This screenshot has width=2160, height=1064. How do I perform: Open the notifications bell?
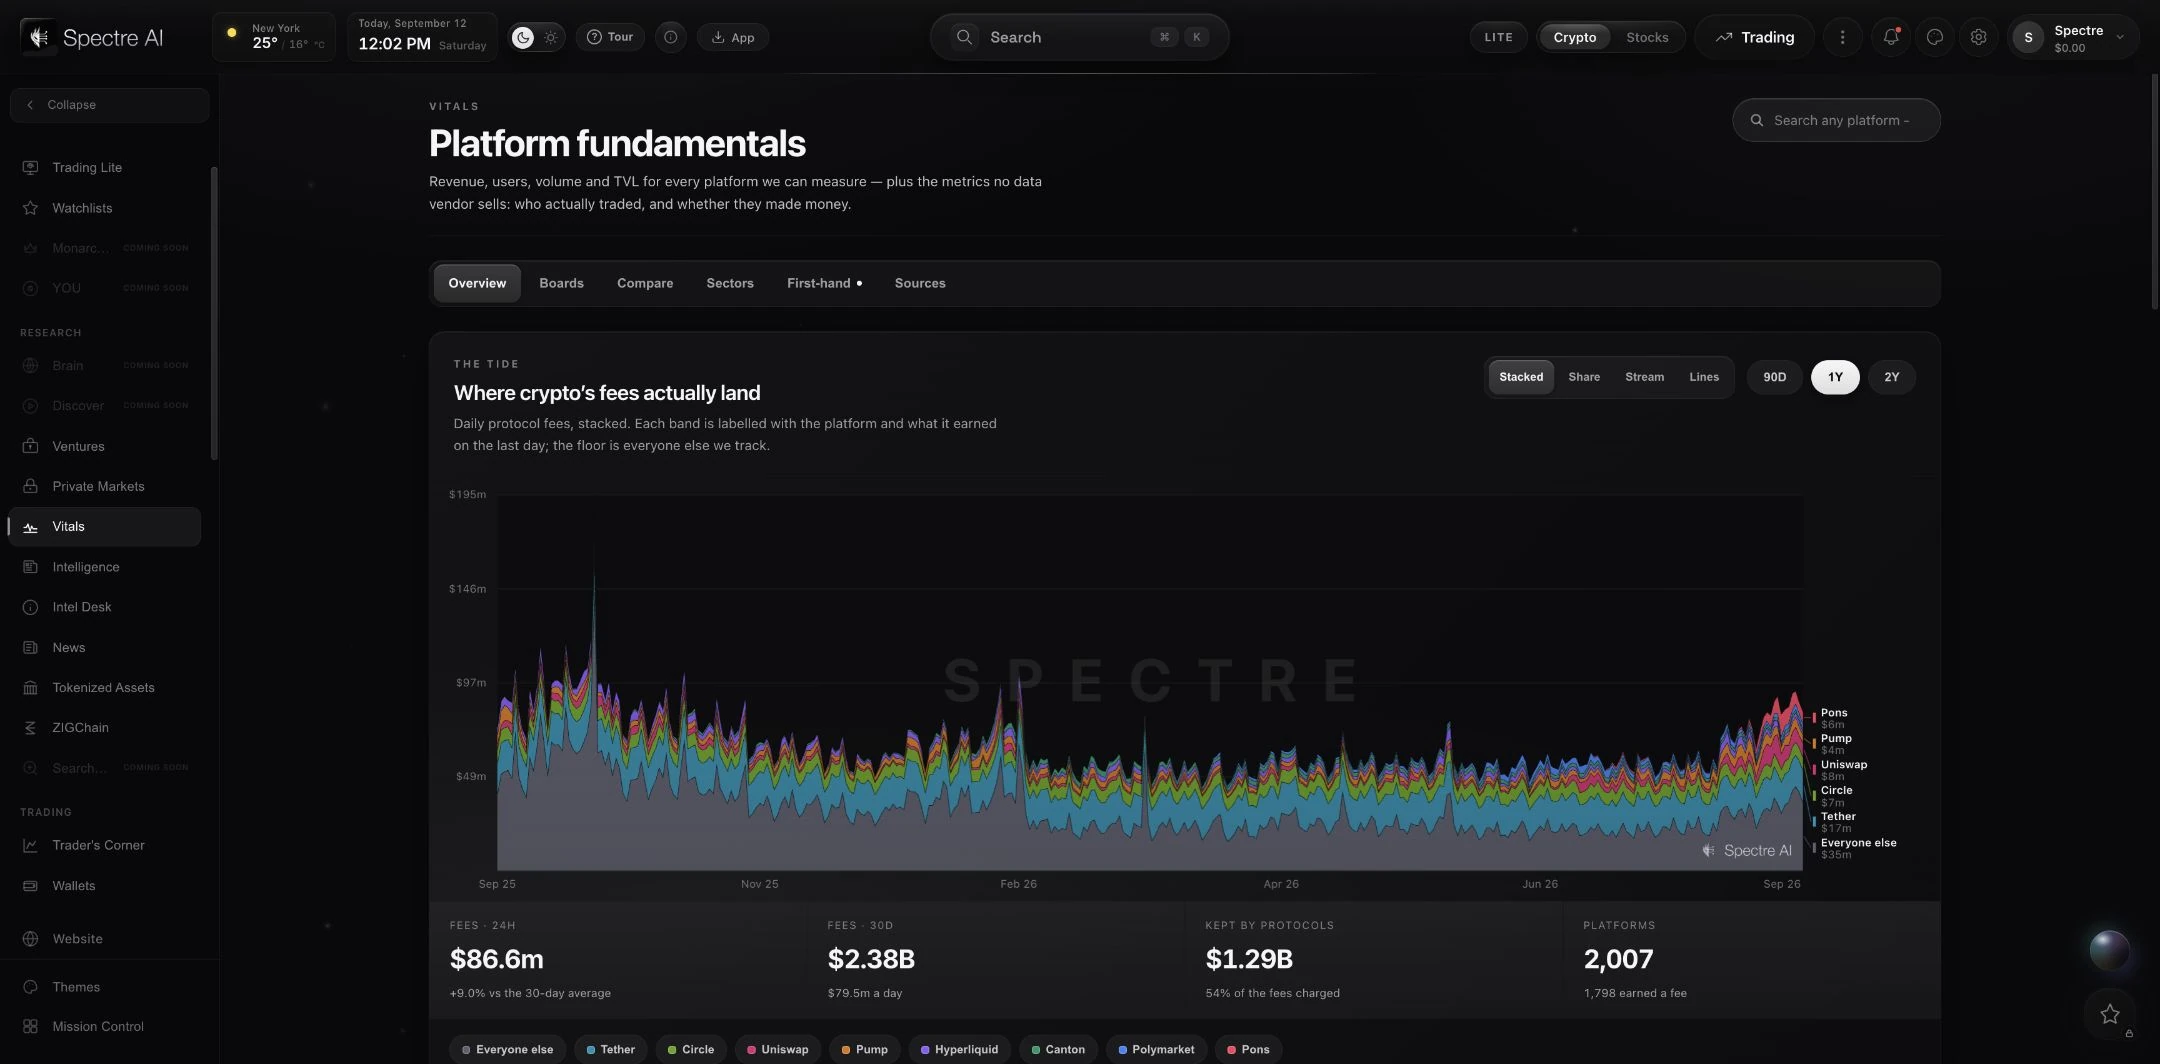(x=1890, y=38)
